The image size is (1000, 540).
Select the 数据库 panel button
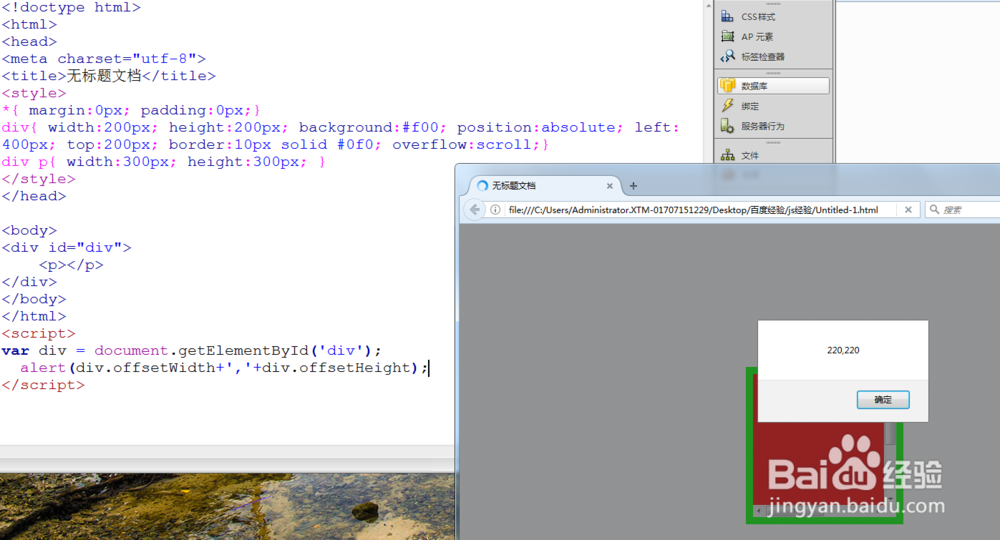773,85
